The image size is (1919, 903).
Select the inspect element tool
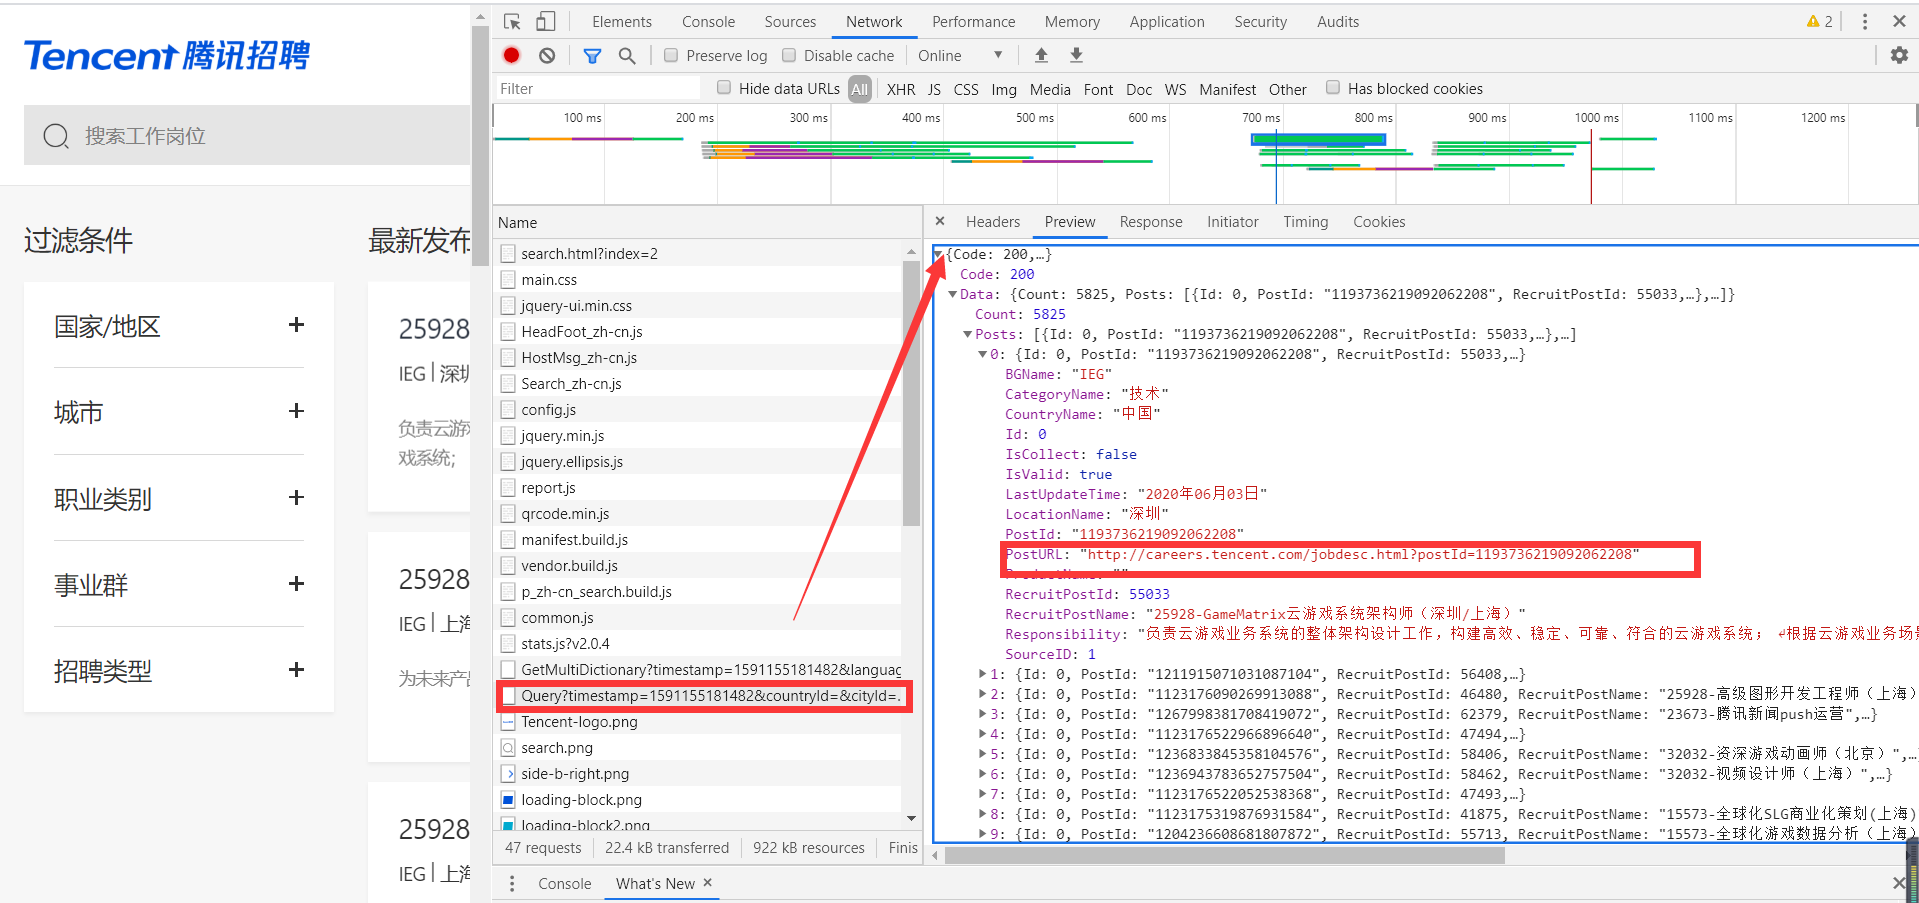pyautogui.click(x=511, y=20)
